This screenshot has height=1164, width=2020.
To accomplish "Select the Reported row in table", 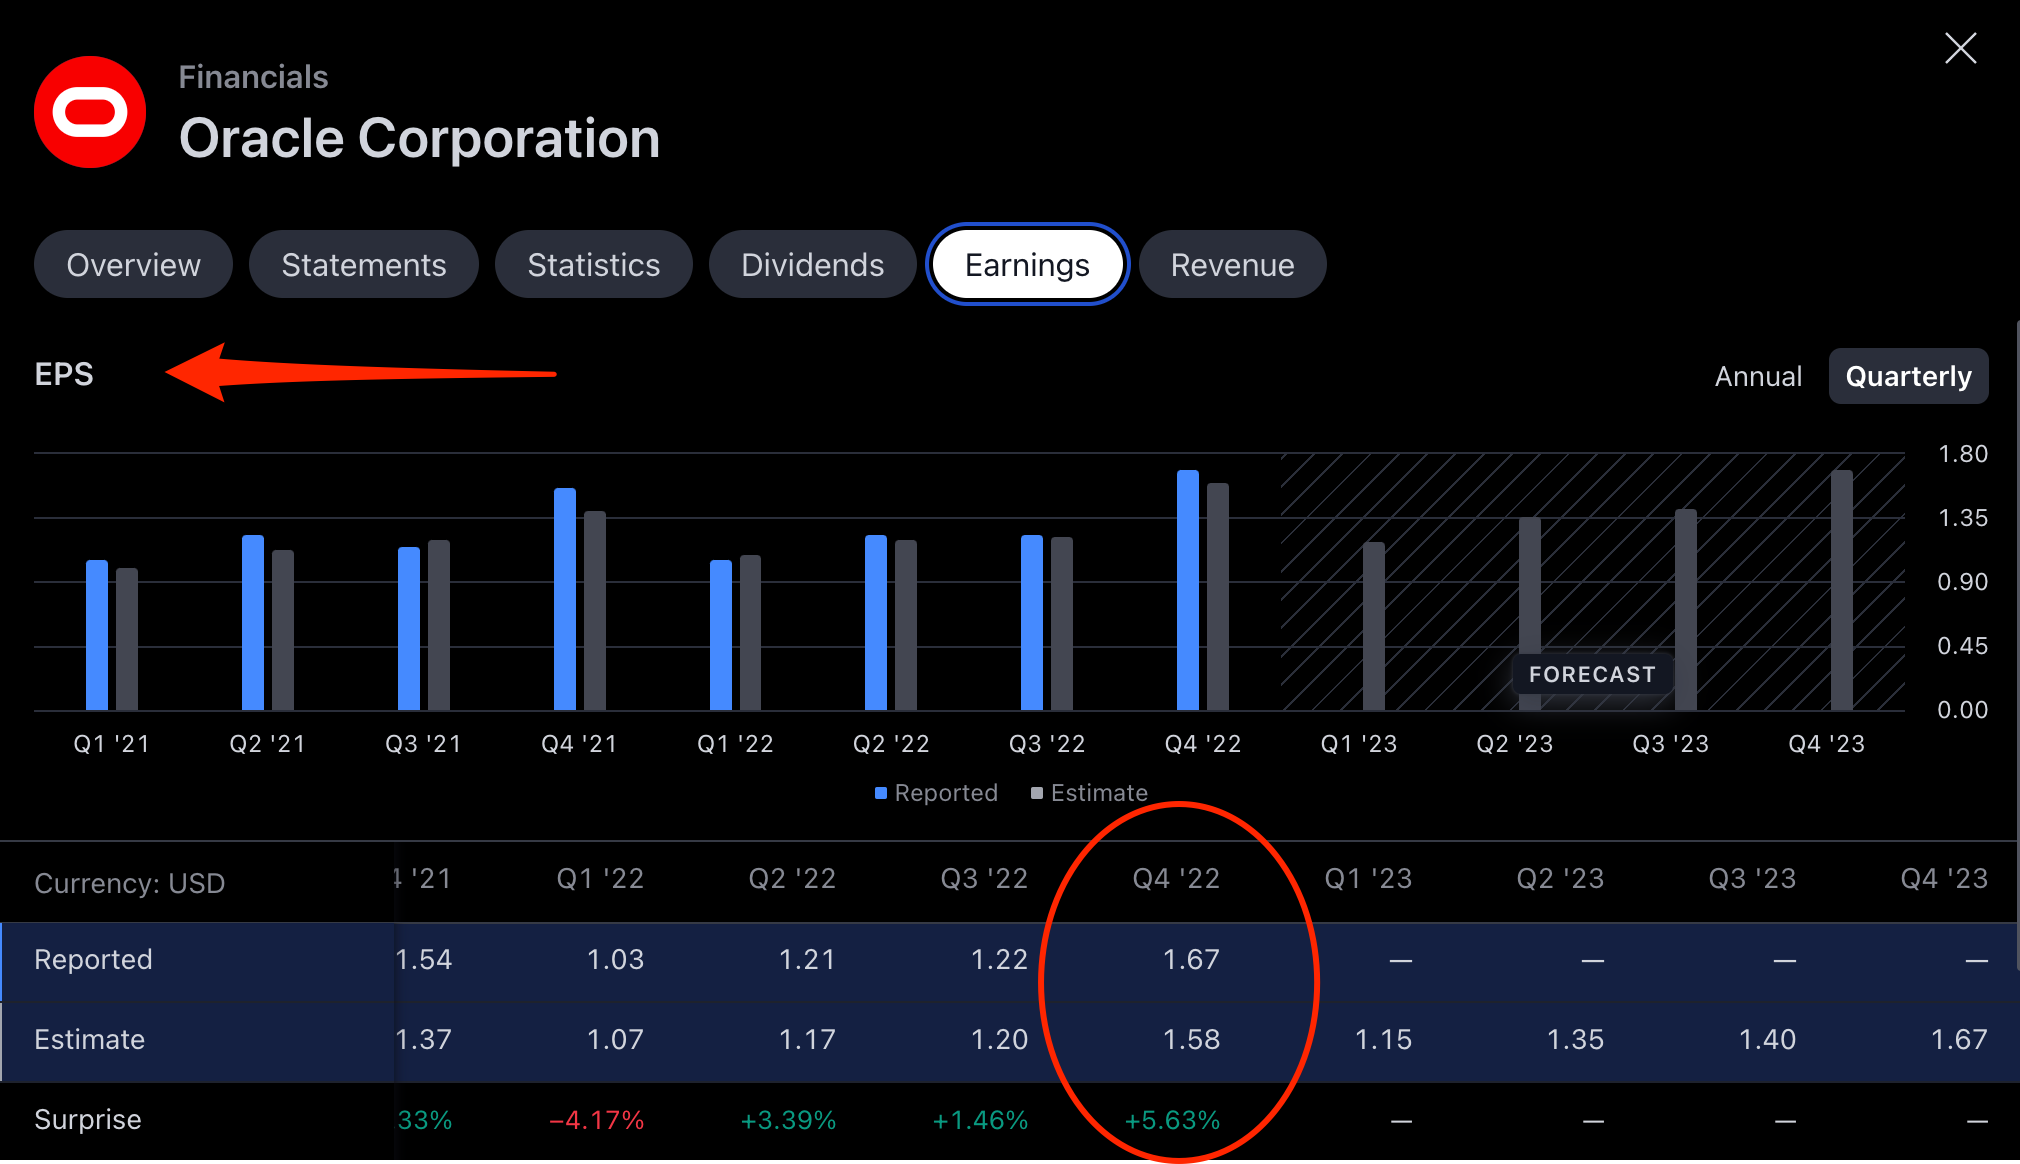I will coord(93,960).
